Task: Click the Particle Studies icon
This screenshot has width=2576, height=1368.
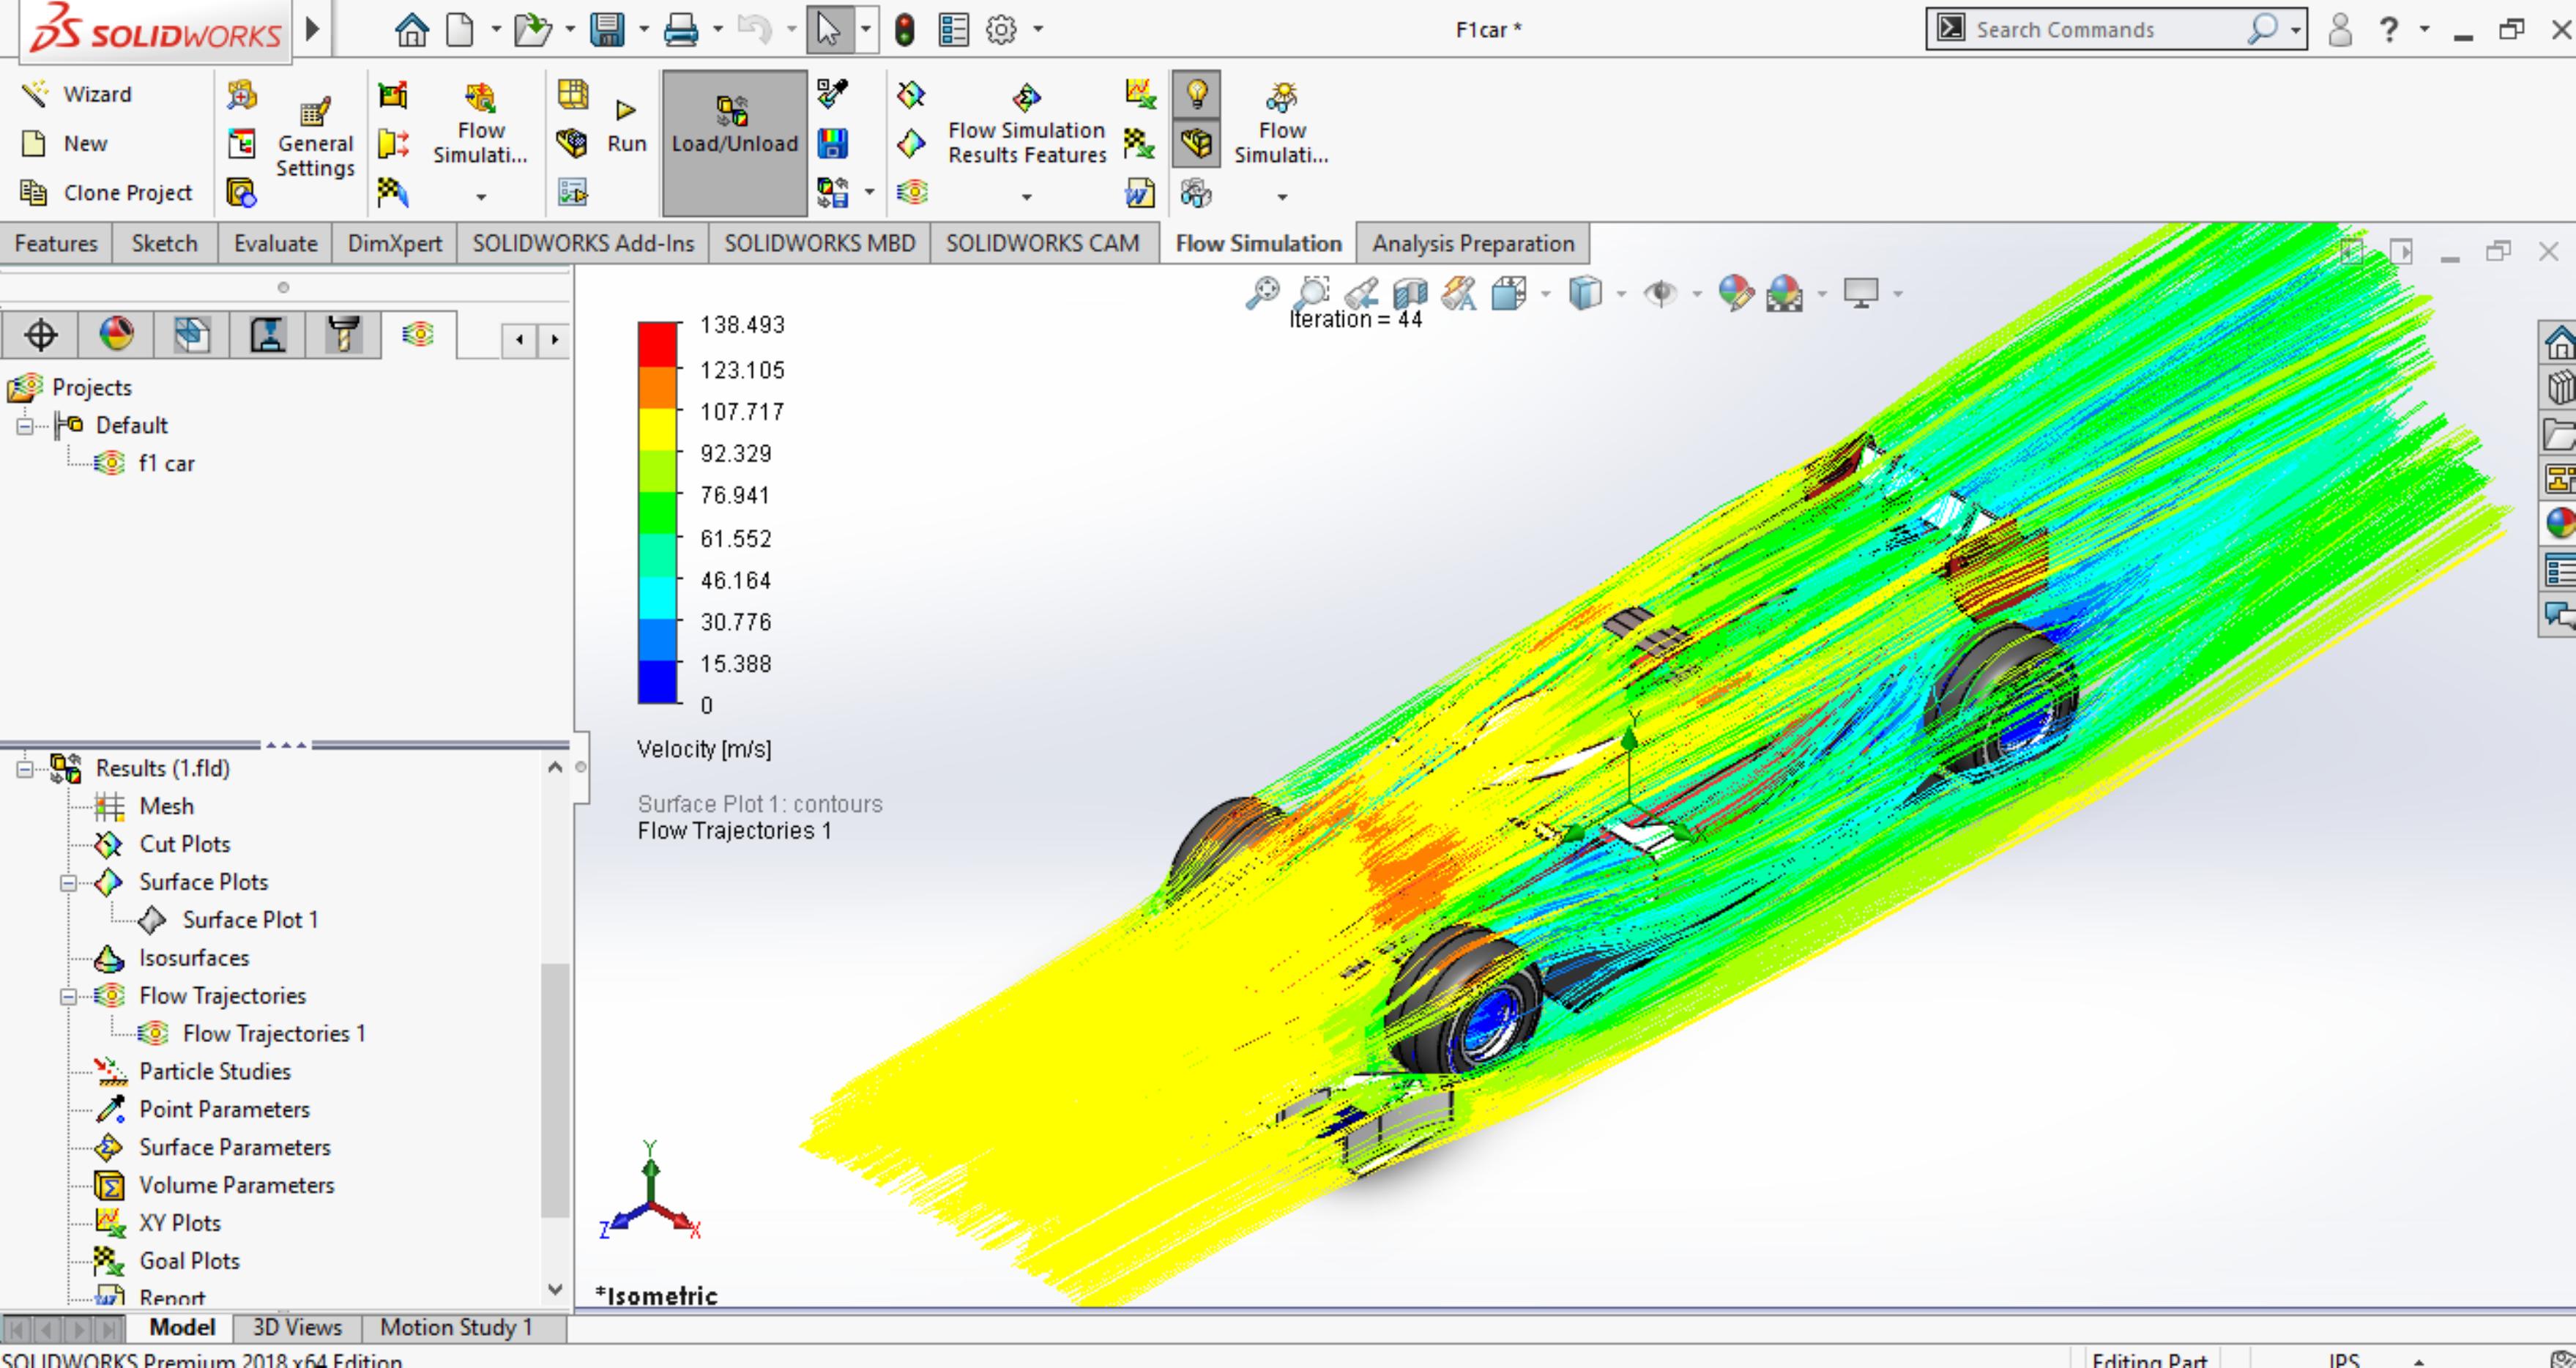Action: pos(110,1071)
